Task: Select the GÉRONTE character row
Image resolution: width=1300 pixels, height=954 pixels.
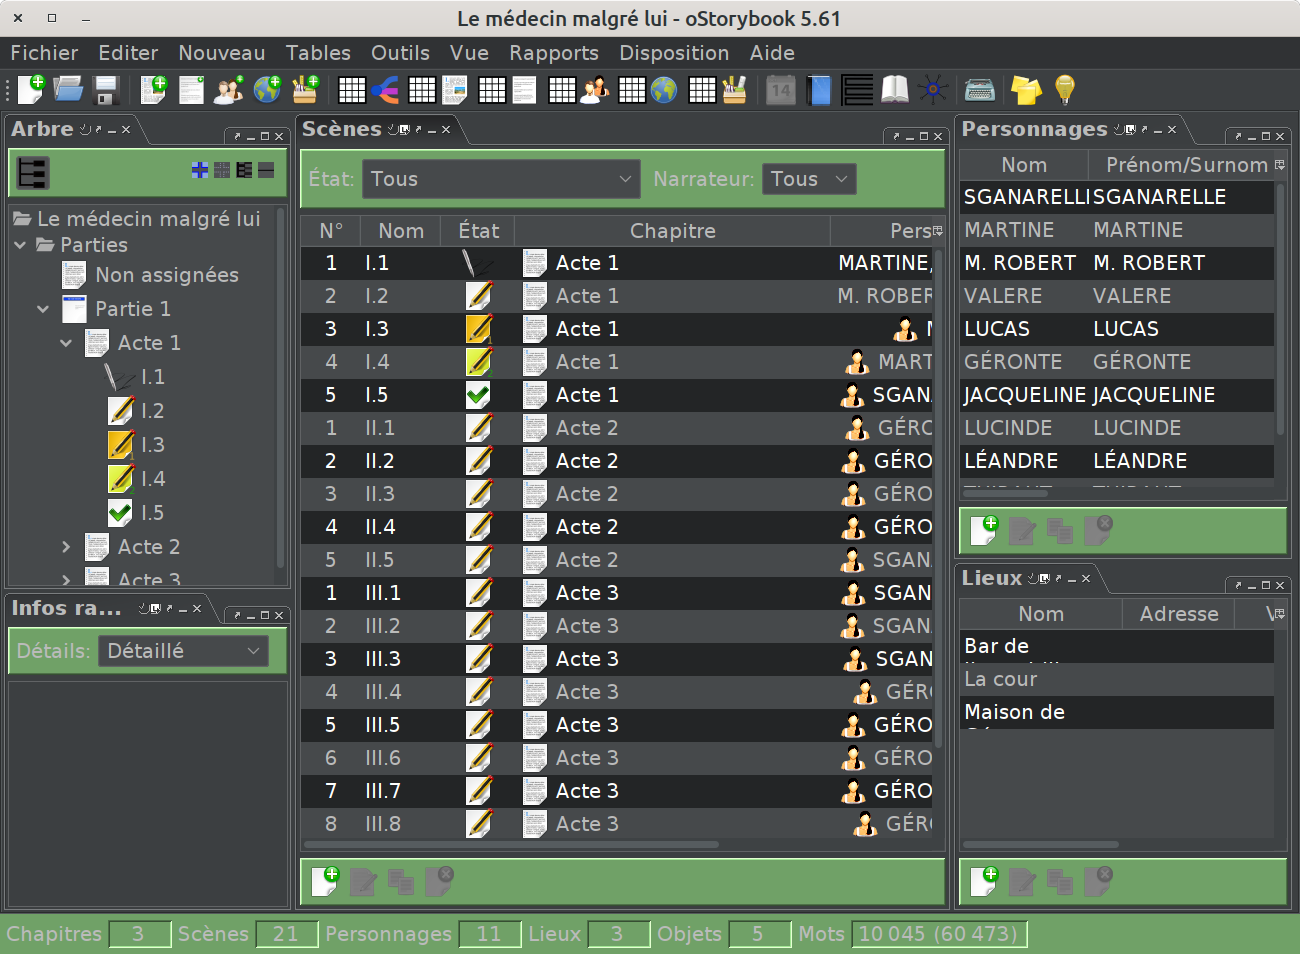Action: 1117,362
